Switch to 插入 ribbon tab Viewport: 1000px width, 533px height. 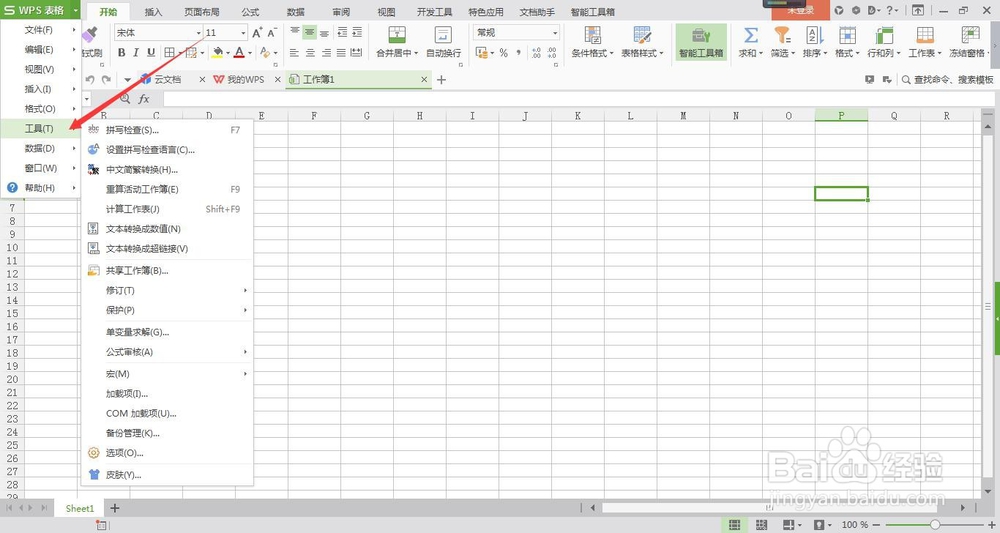click(x=153, y=12)
